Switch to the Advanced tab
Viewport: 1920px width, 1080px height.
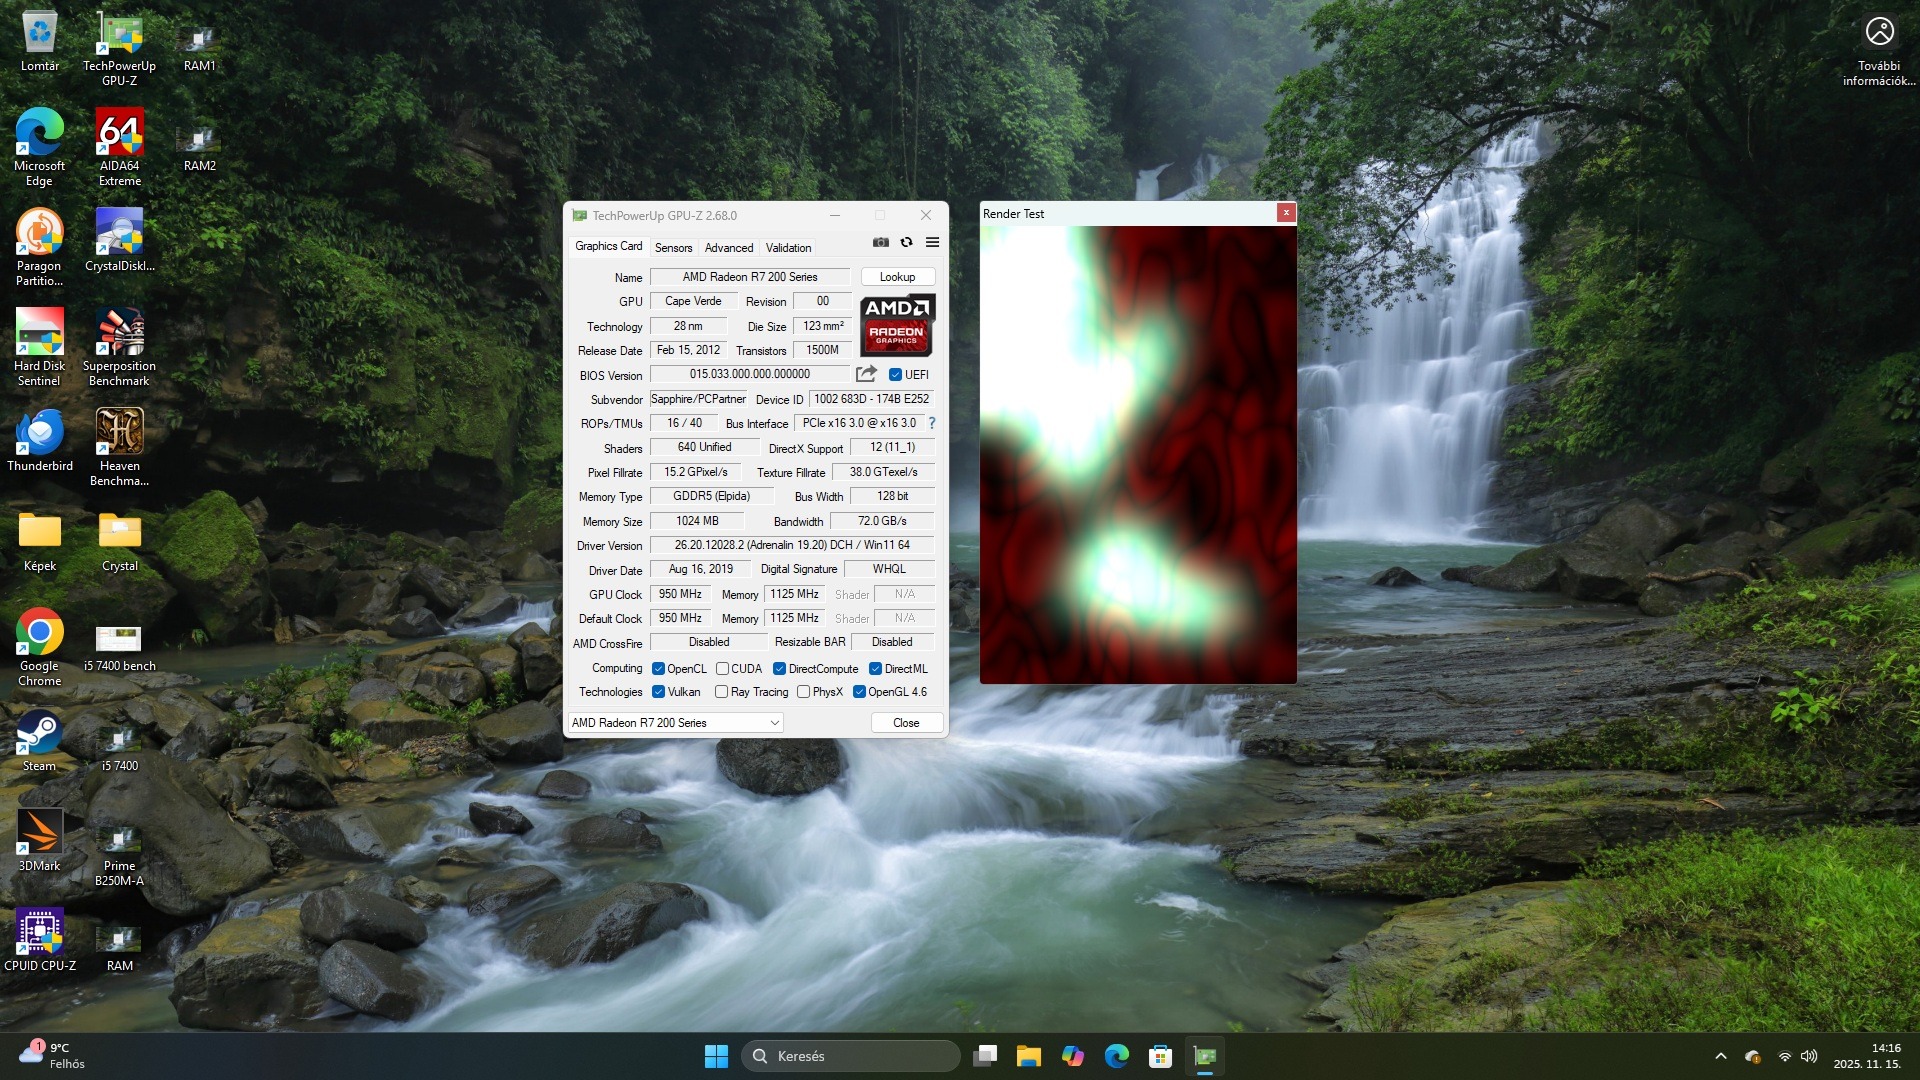click(x=728, y=248)
